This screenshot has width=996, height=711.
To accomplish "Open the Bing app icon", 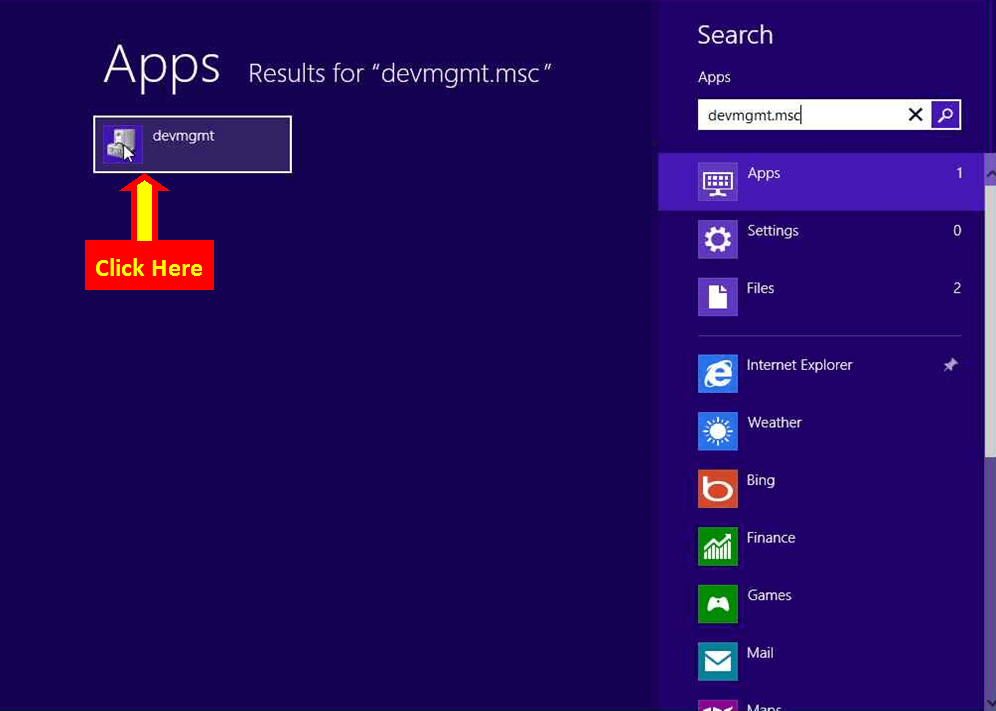I will coord(717,489).
